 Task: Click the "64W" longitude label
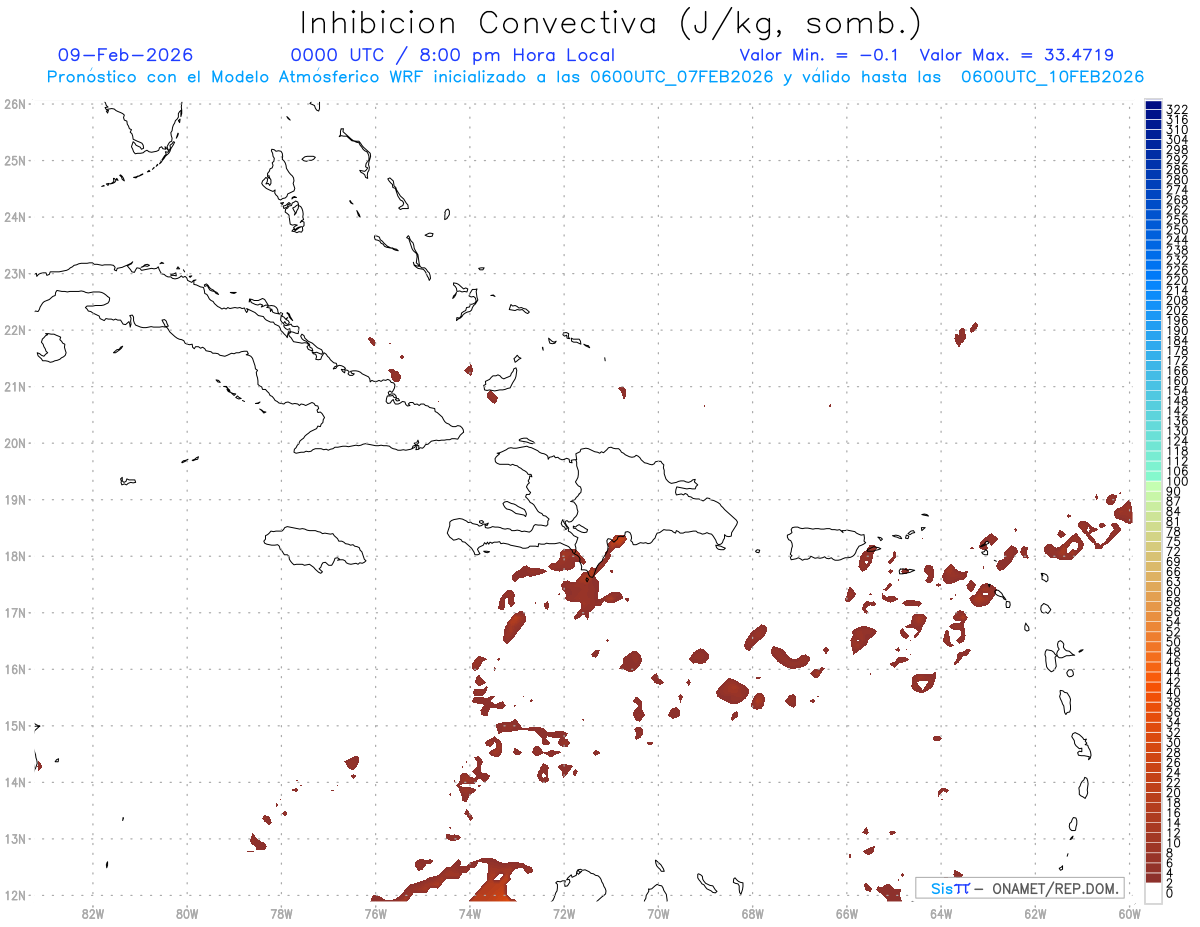[941, 912]
